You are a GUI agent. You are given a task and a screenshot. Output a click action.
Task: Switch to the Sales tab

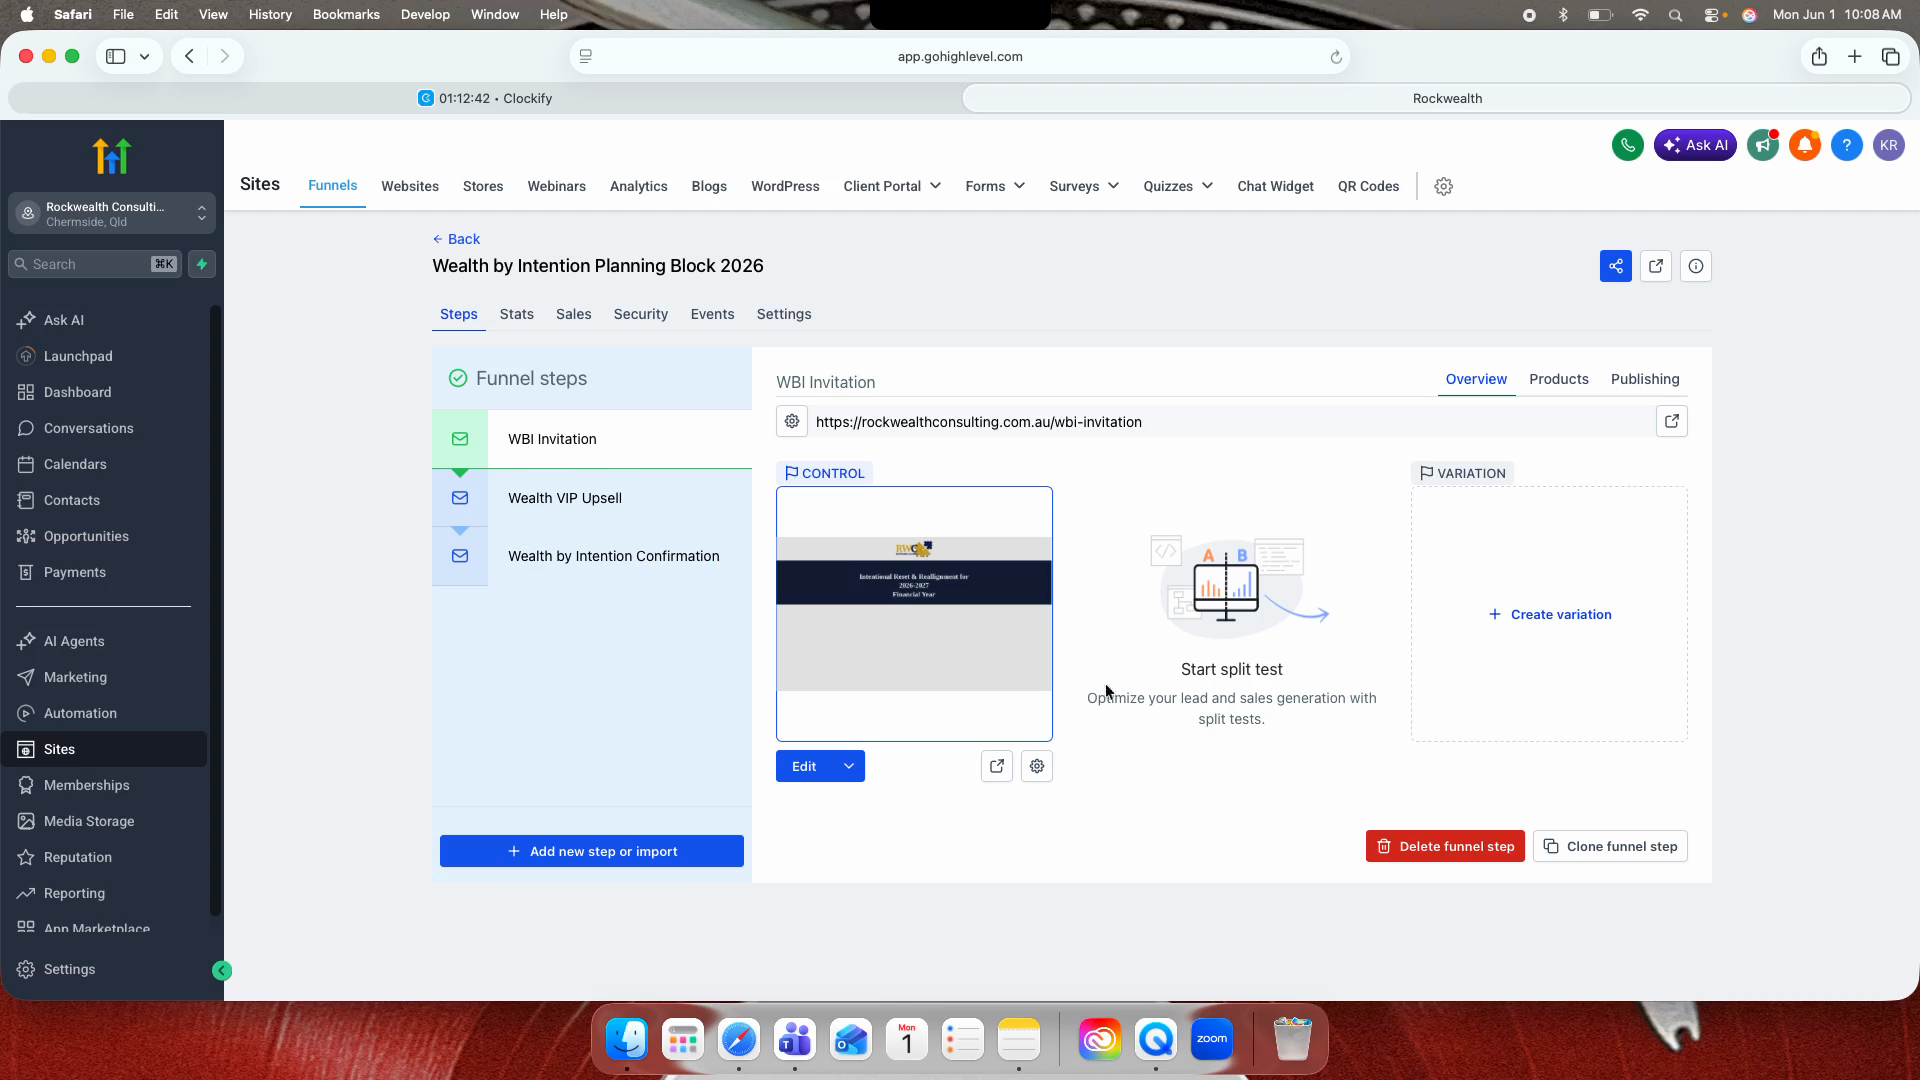[x=574, y=314]
